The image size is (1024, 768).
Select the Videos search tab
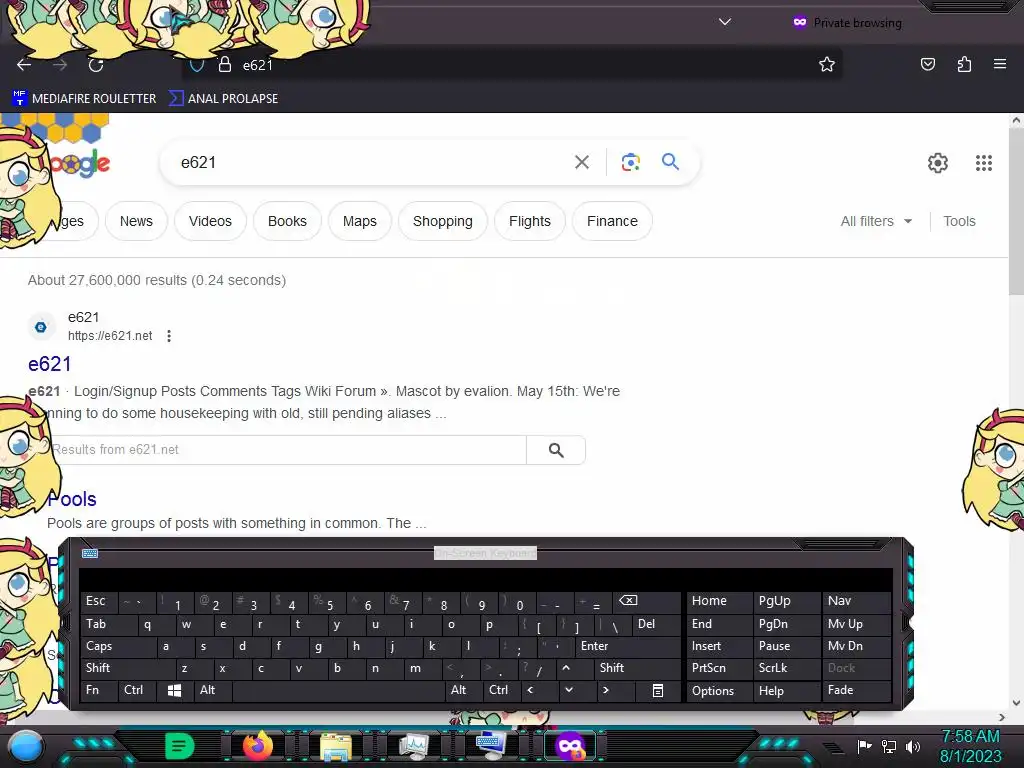[x=210, y=221]
